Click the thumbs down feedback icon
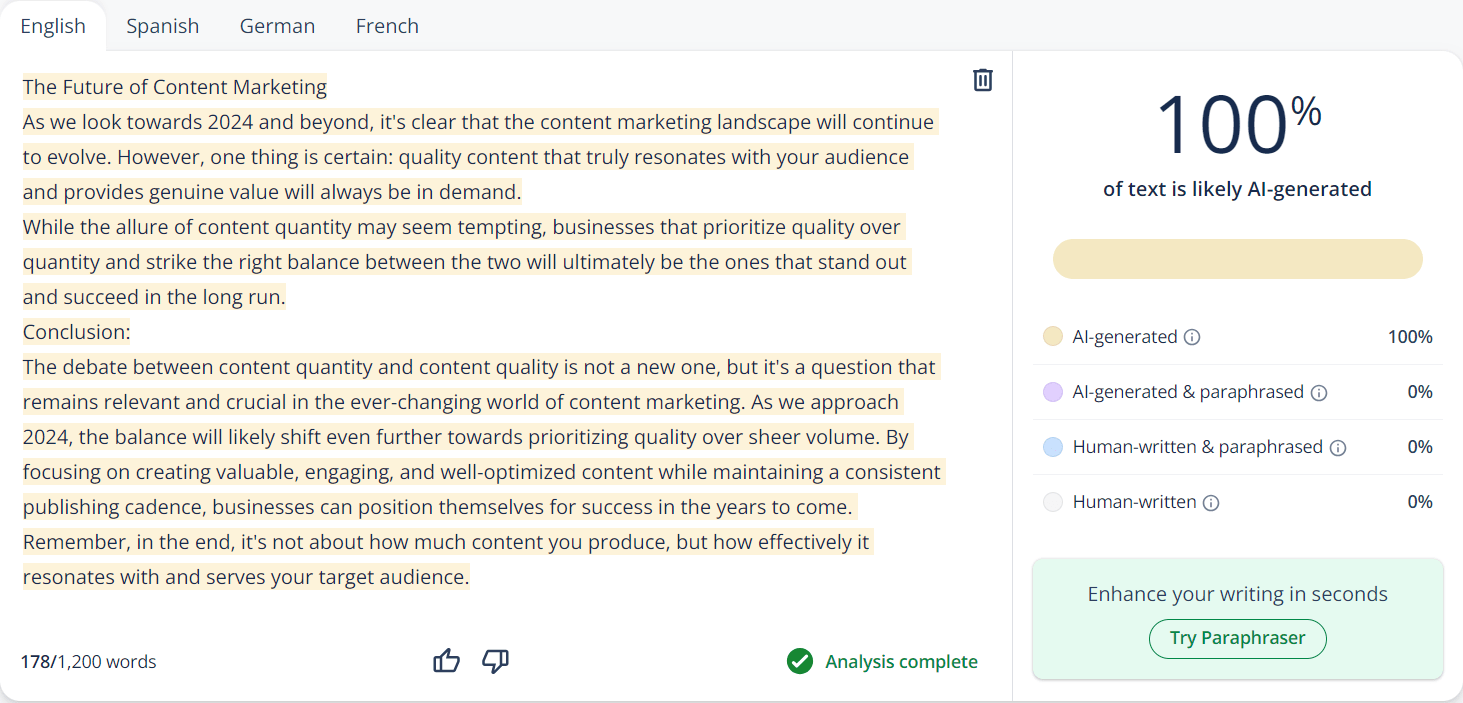 495,661
